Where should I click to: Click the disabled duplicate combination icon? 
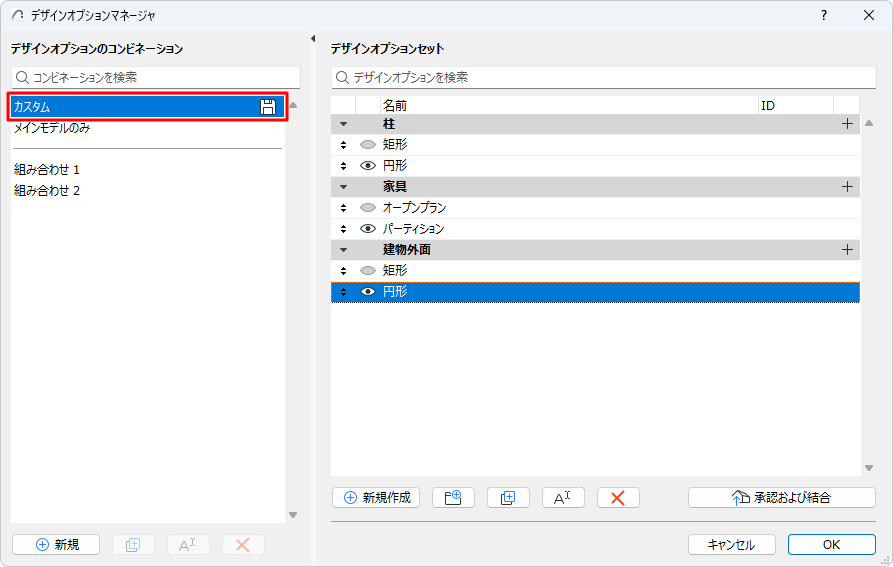133,545
